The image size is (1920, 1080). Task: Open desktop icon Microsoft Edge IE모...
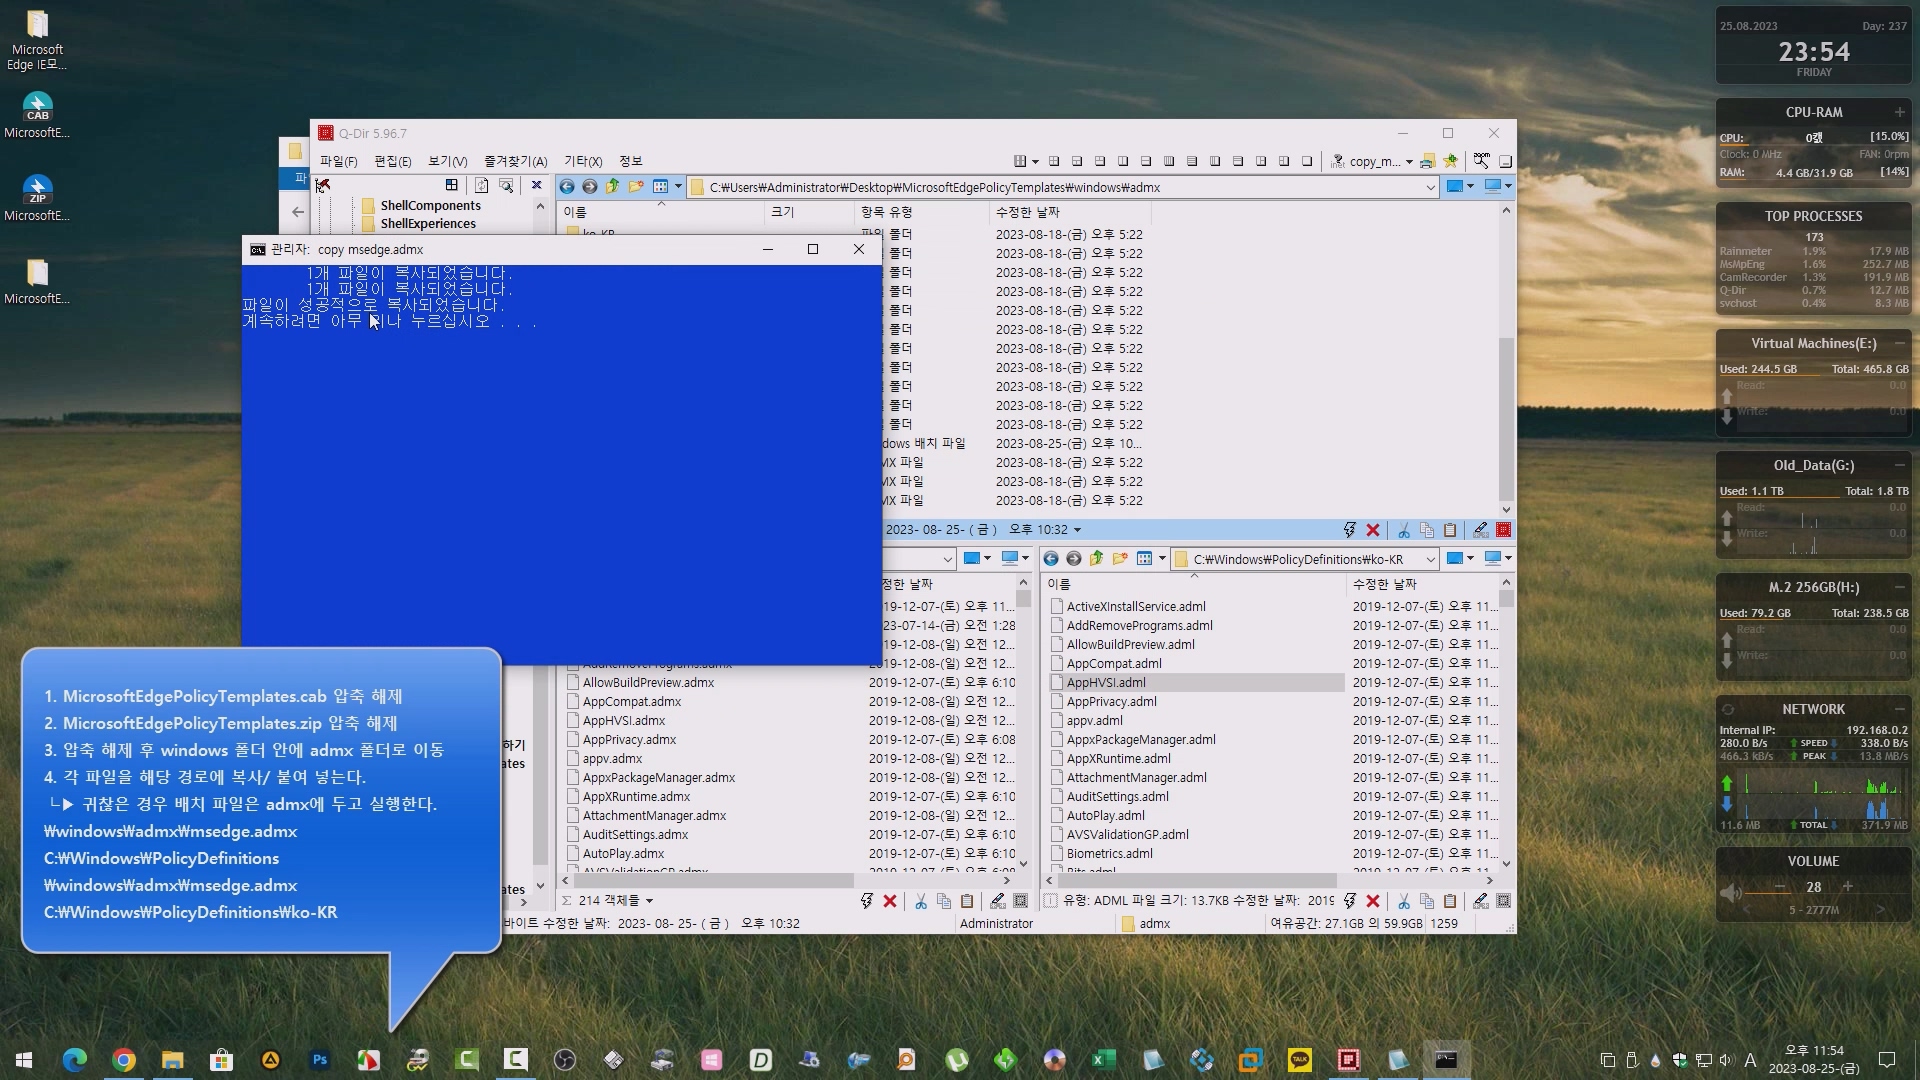pos(37,40)
